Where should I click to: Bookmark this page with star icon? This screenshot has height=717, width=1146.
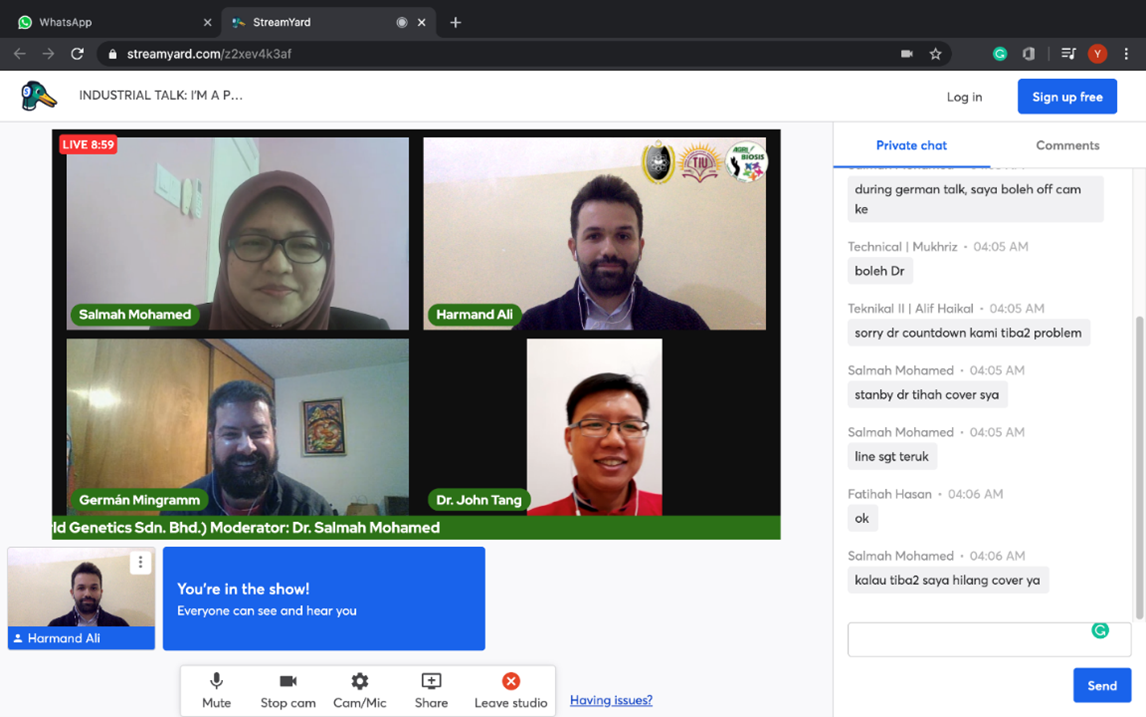click(935, 54)
